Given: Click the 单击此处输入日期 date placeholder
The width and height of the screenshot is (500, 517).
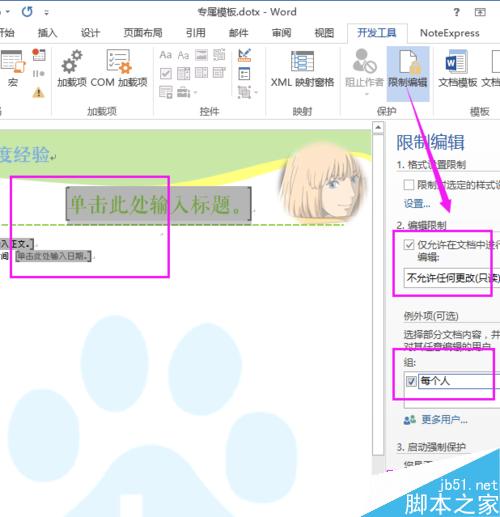Looking at the screenshot, I should pos(53,256).
